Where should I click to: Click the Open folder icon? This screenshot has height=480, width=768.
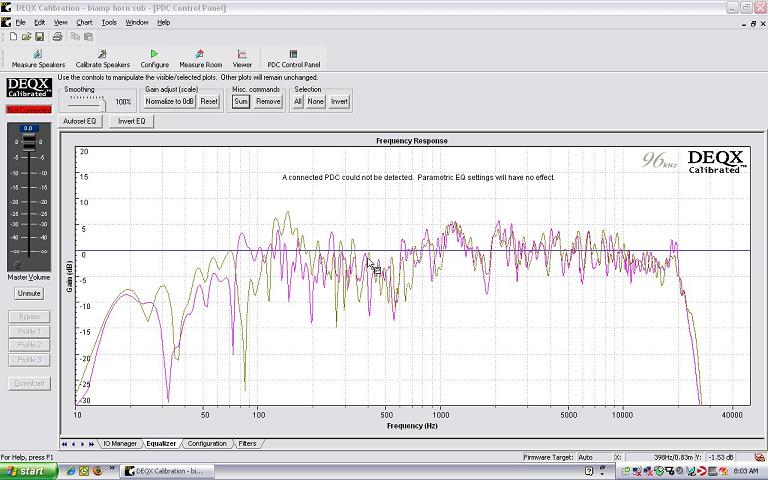tap(26, 37)
